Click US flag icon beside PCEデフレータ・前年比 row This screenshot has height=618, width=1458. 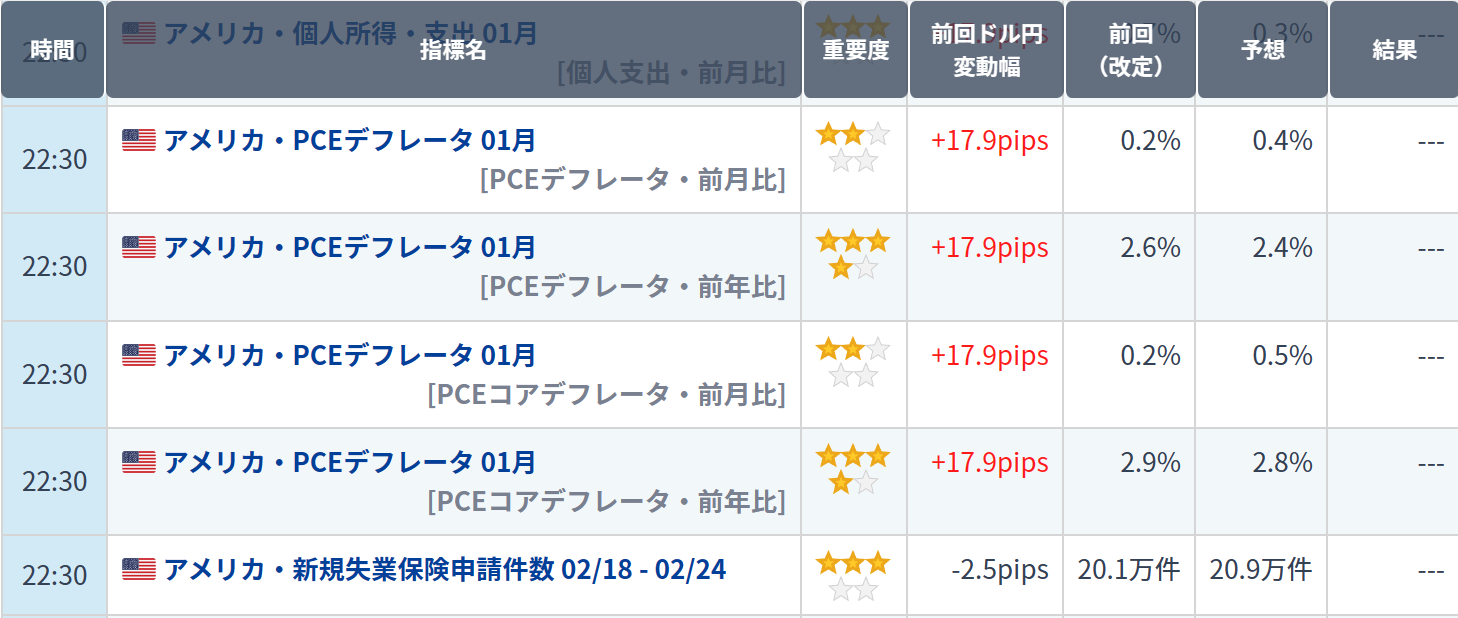point(139,247)
